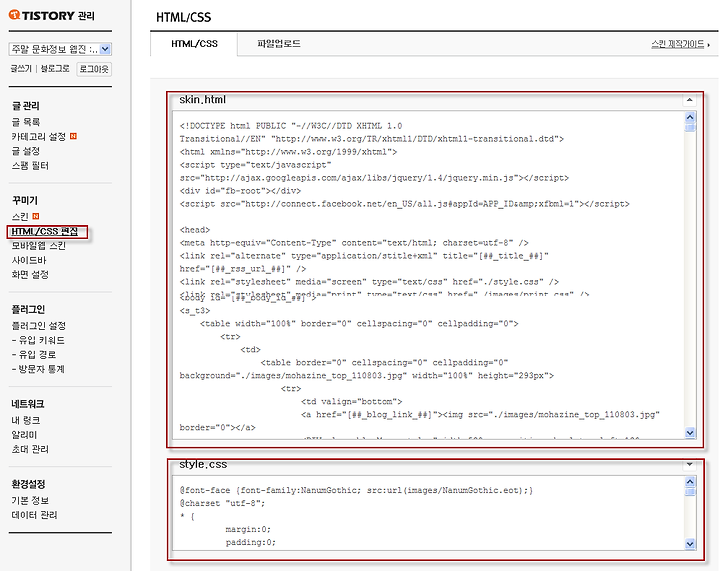Click the padding:0; line in style.css
The width and height of the screenshot is (720, 571).
click(250, 542)
